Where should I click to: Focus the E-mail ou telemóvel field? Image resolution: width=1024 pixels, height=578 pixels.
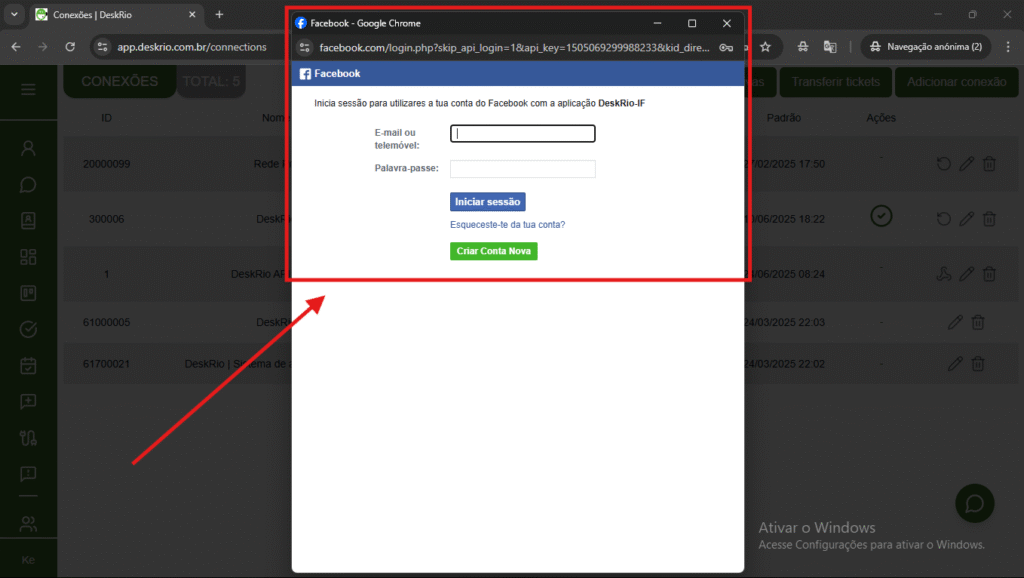(522, 134)
